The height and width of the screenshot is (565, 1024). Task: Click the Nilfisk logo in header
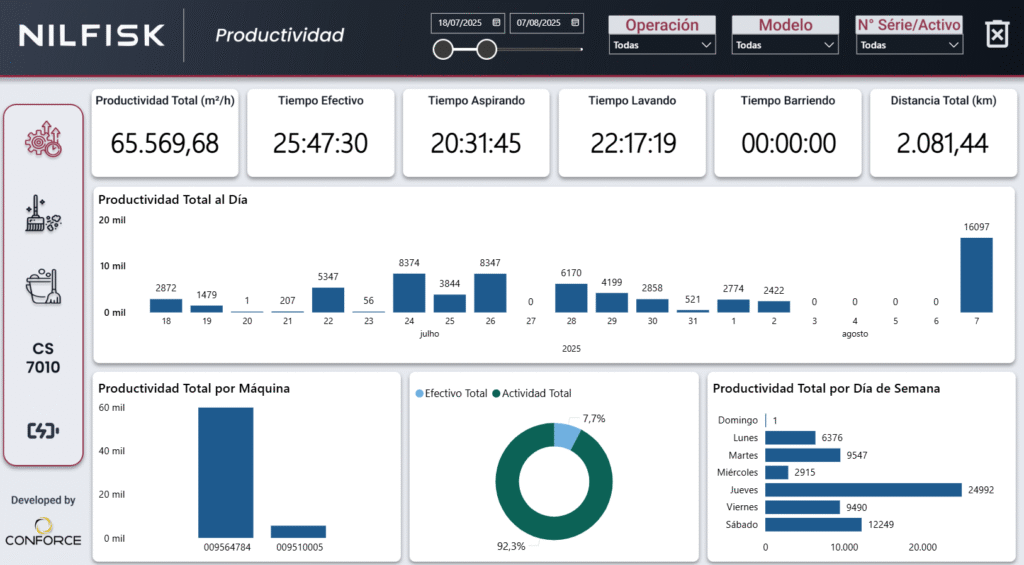[x=91, y=35]
